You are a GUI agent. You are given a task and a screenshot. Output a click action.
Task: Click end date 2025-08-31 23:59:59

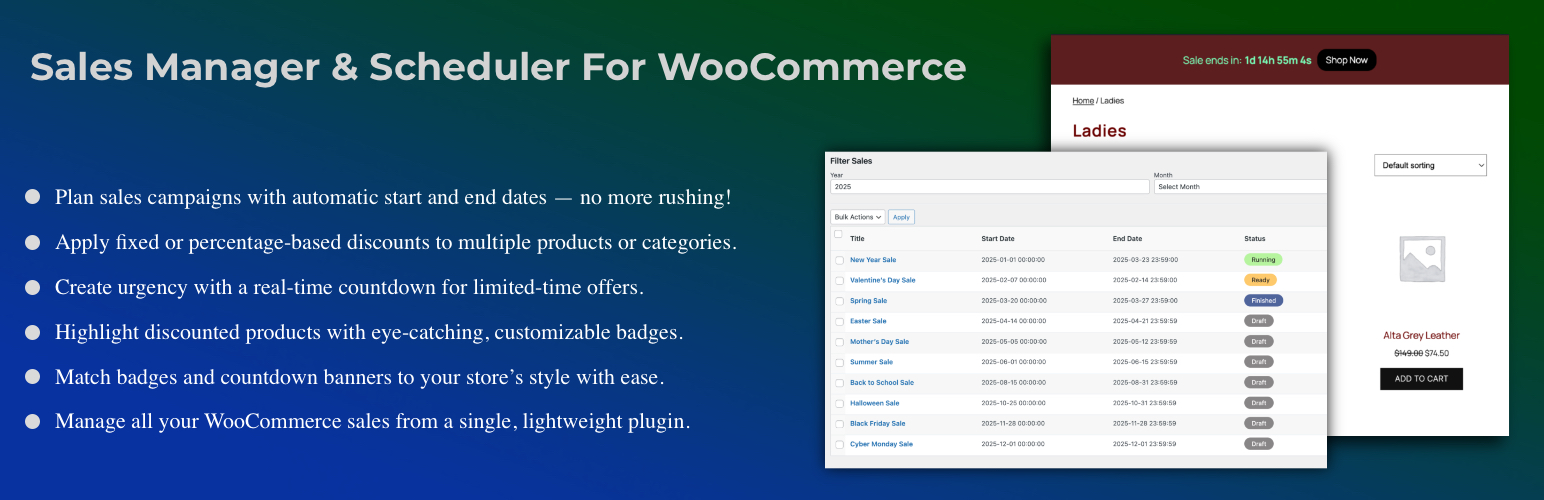(x=1145, y=383)
